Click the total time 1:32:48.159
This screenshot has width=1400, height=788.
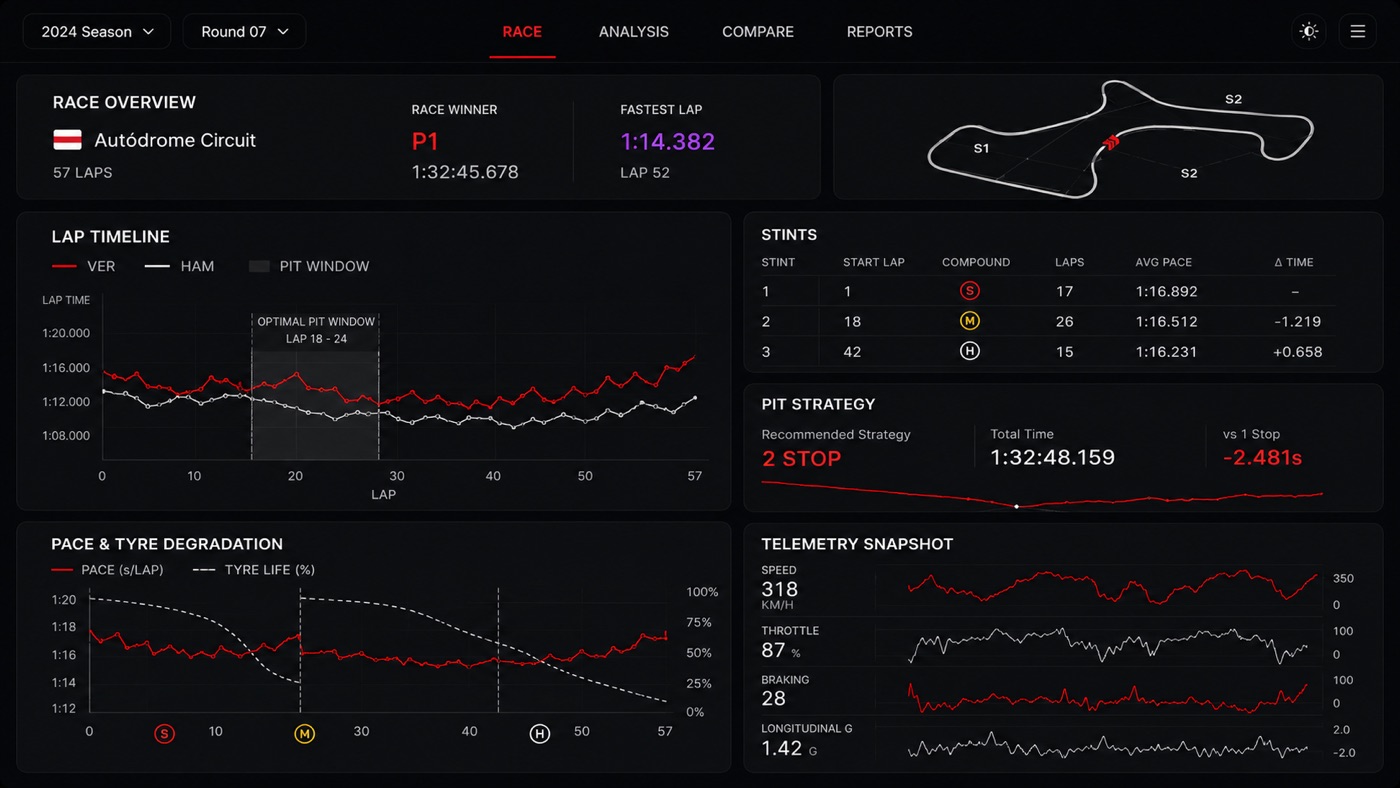point(1053,458)
